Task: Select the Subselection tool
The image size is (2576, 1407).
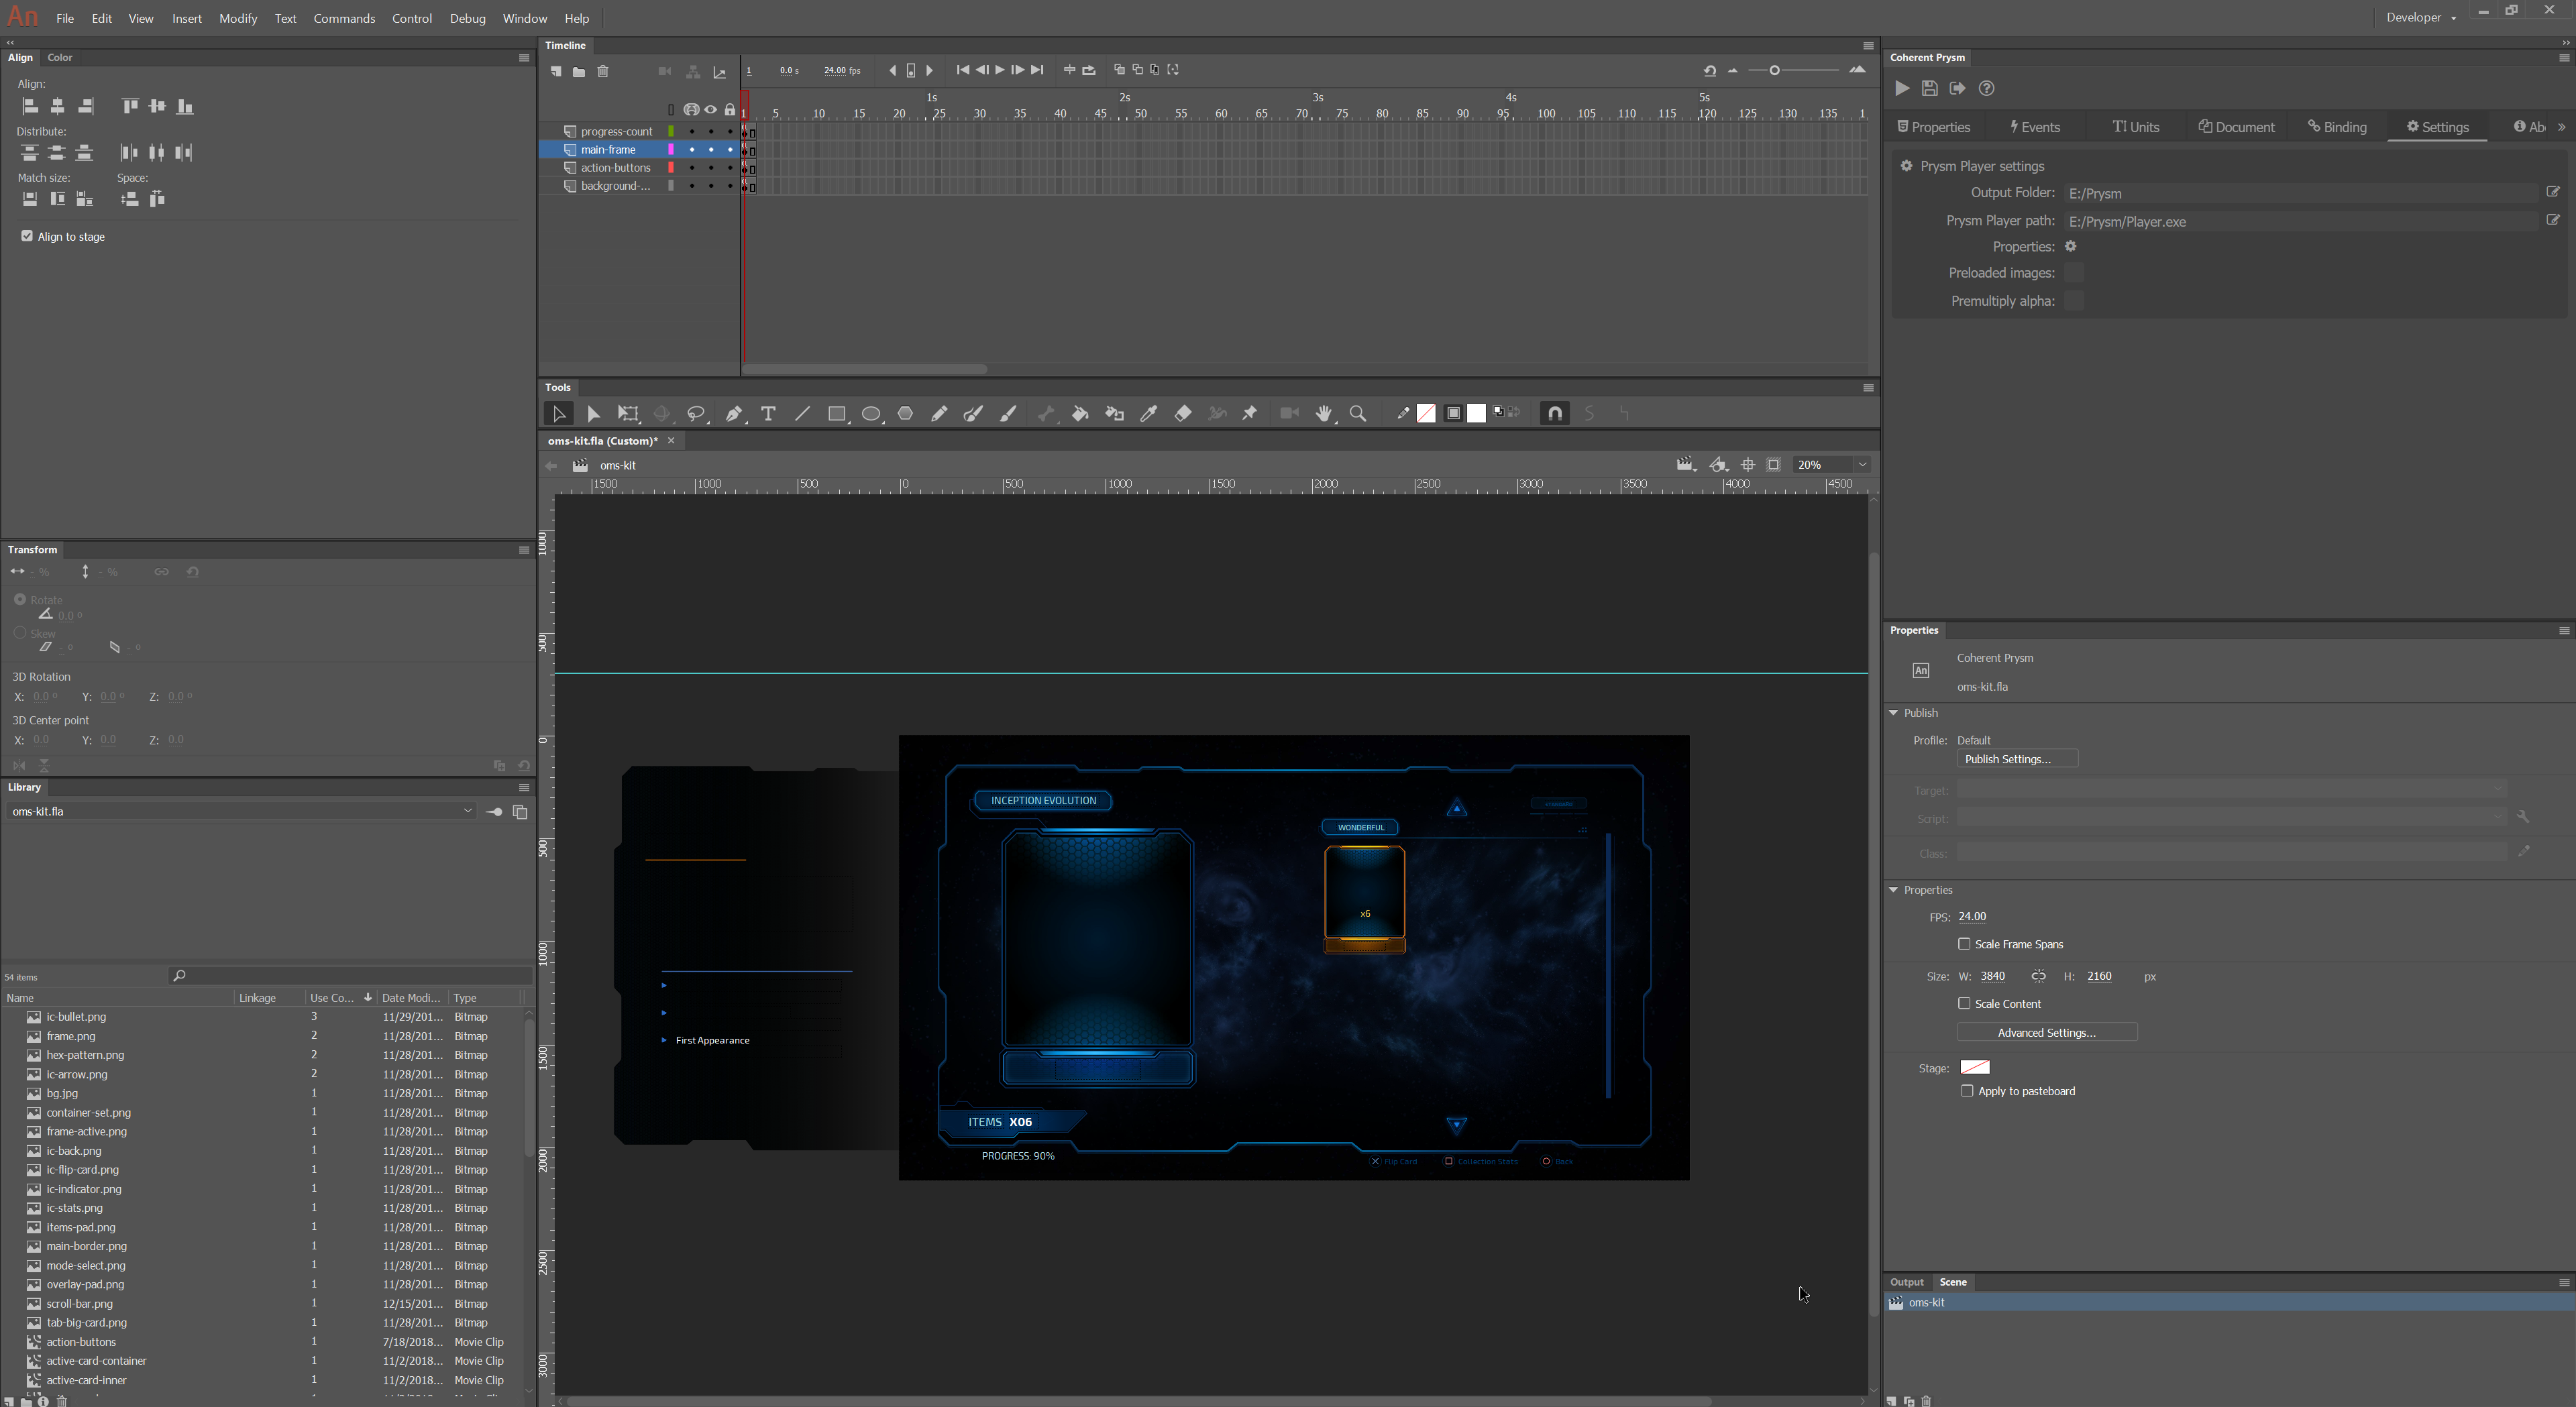Action: (593, 413)
